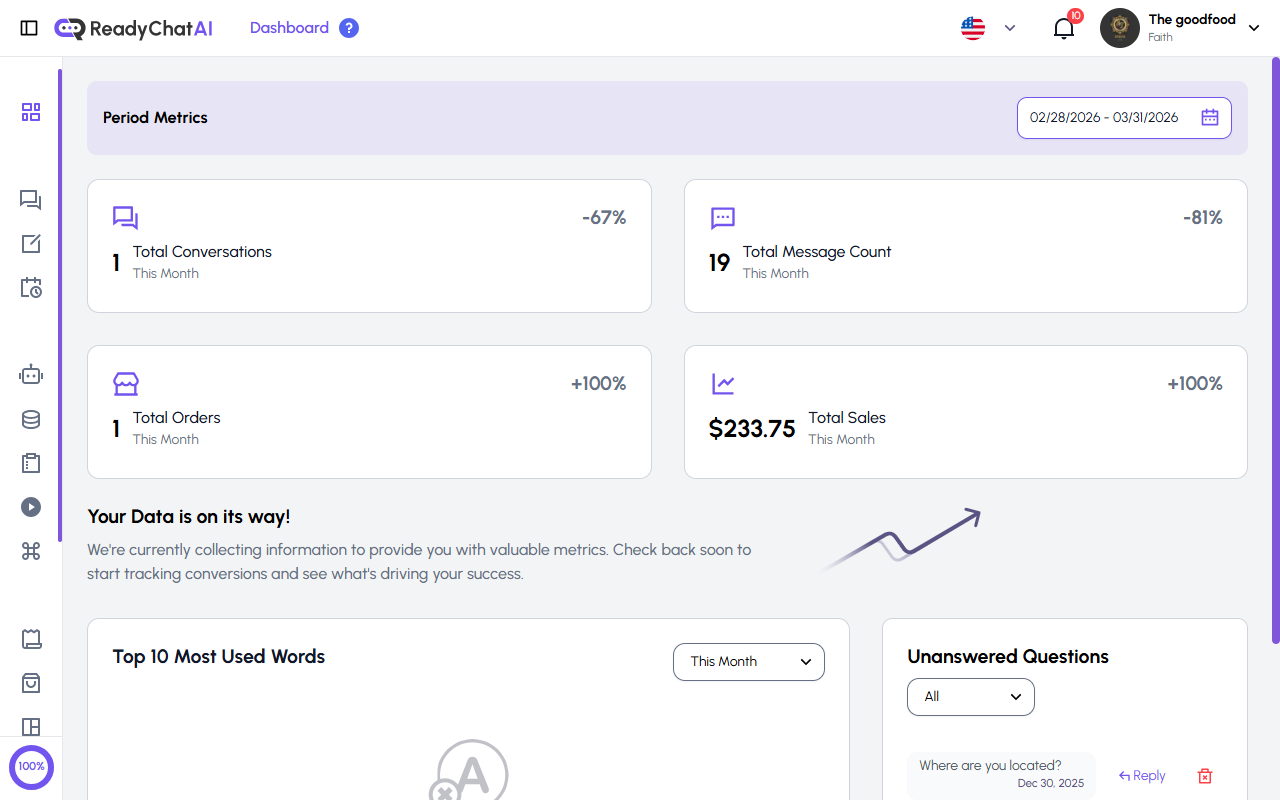This screenshot has height=800, width=1280.
Task: Open the Dashboard grid icon in sidebar
Action: tap(30, 112)
